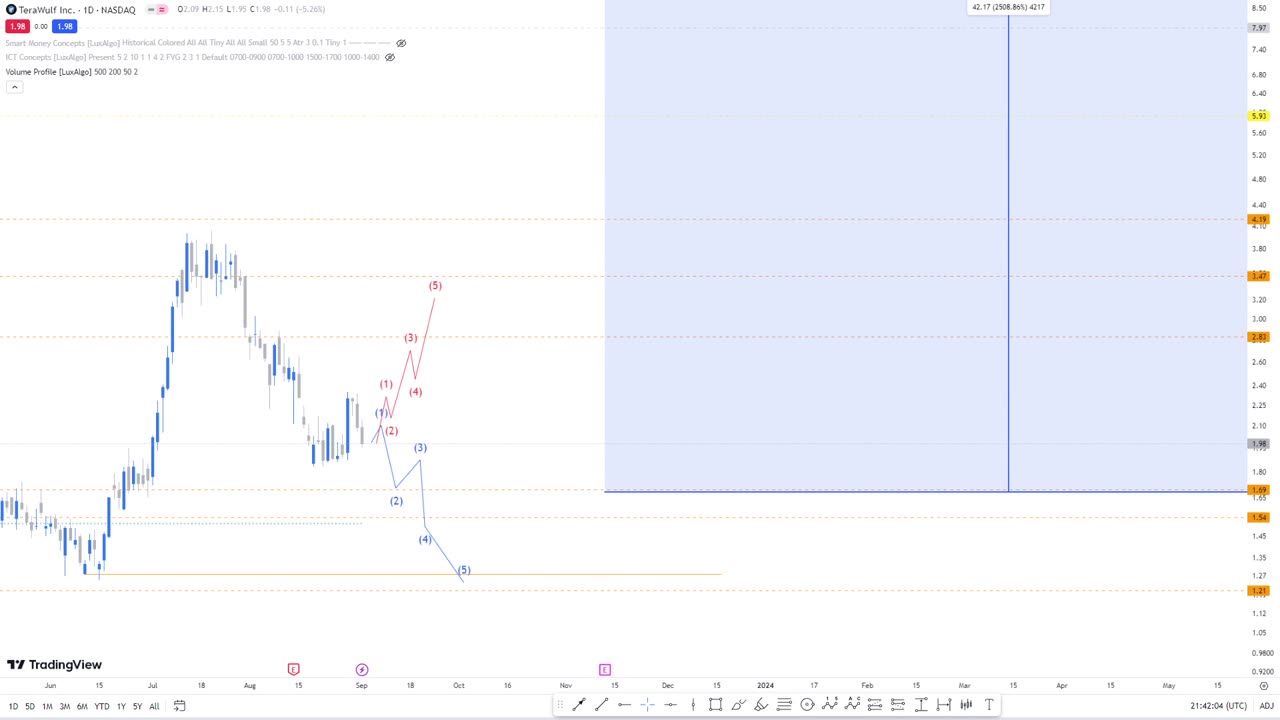Viewport: 1280px width, 720px height.
Task: Show the Smart Money Concepts indicator
Action: 401,43
